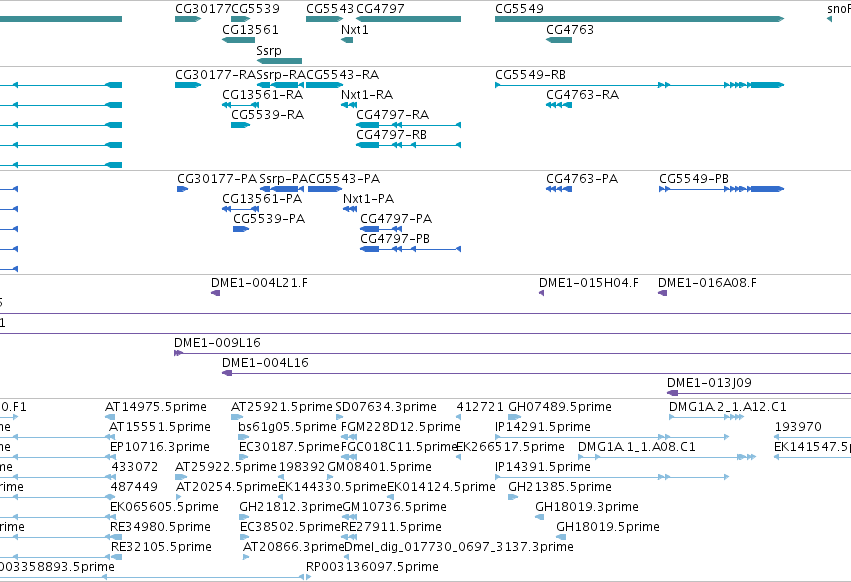Click the CG4797-RB transcript label
This screenshot has width=851, height=582.
coord(391,135)
